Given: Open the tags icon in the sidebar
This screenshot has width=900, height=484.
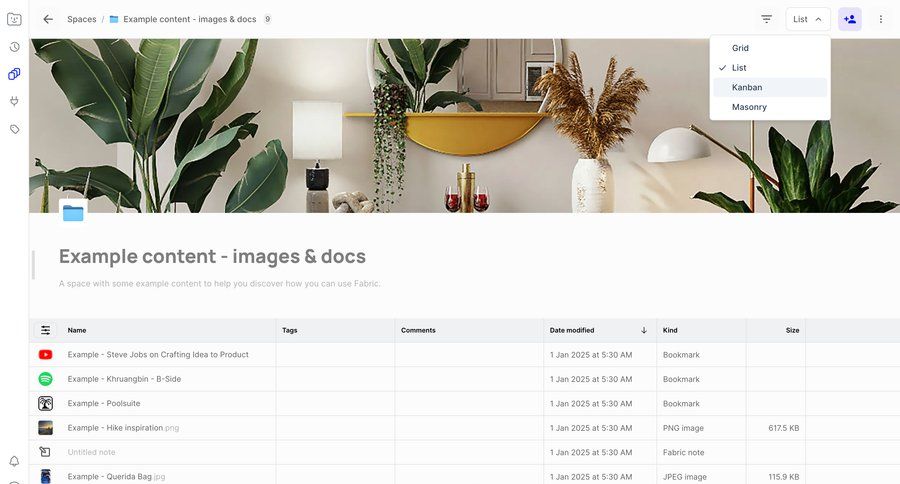Looking at the screenshot, I should click(x=14, y=129).
